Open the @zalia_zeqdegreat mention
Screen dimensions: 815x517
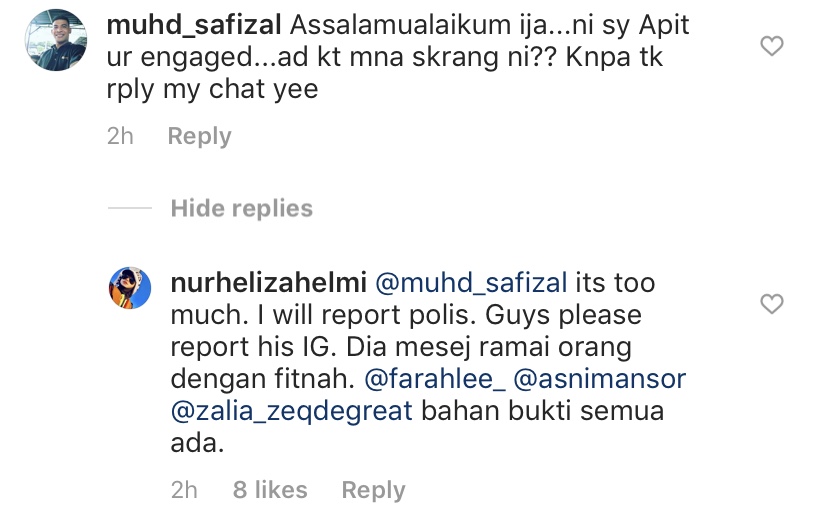[x=292, y=412]
